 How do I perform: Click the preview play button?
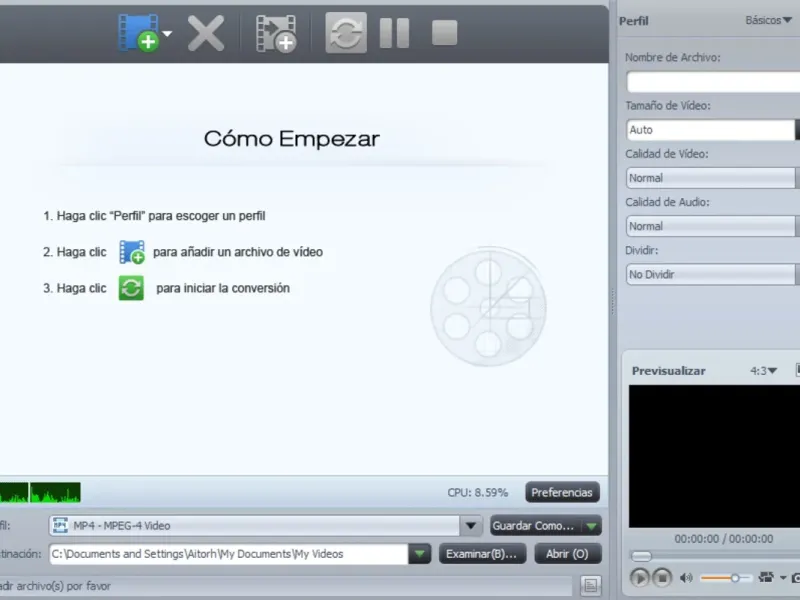tap(639, 578)
